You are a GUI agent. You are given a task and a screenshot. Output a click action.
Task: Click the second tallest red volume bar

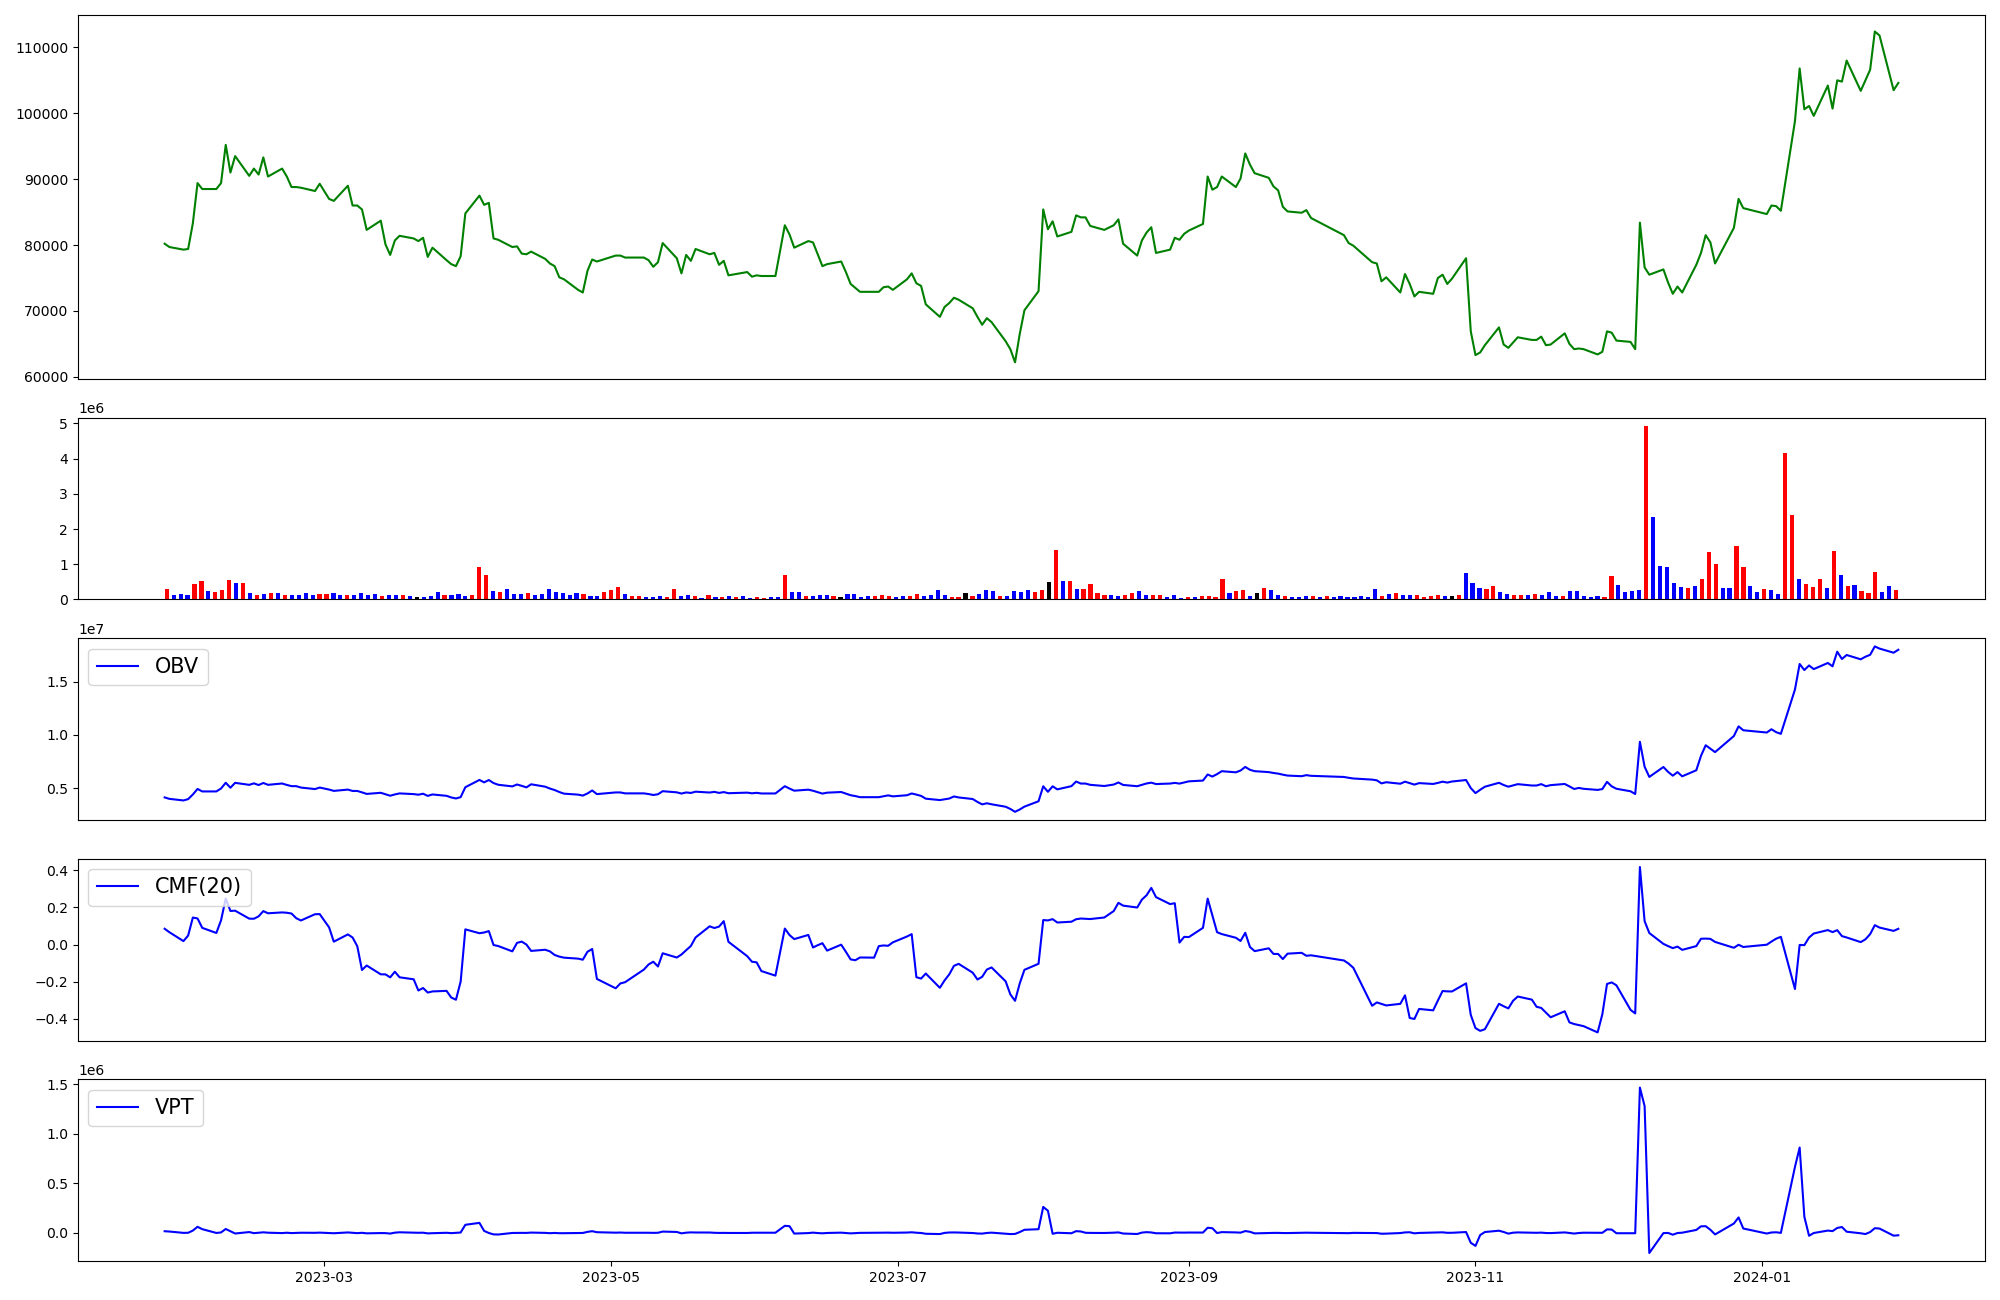1785,525
